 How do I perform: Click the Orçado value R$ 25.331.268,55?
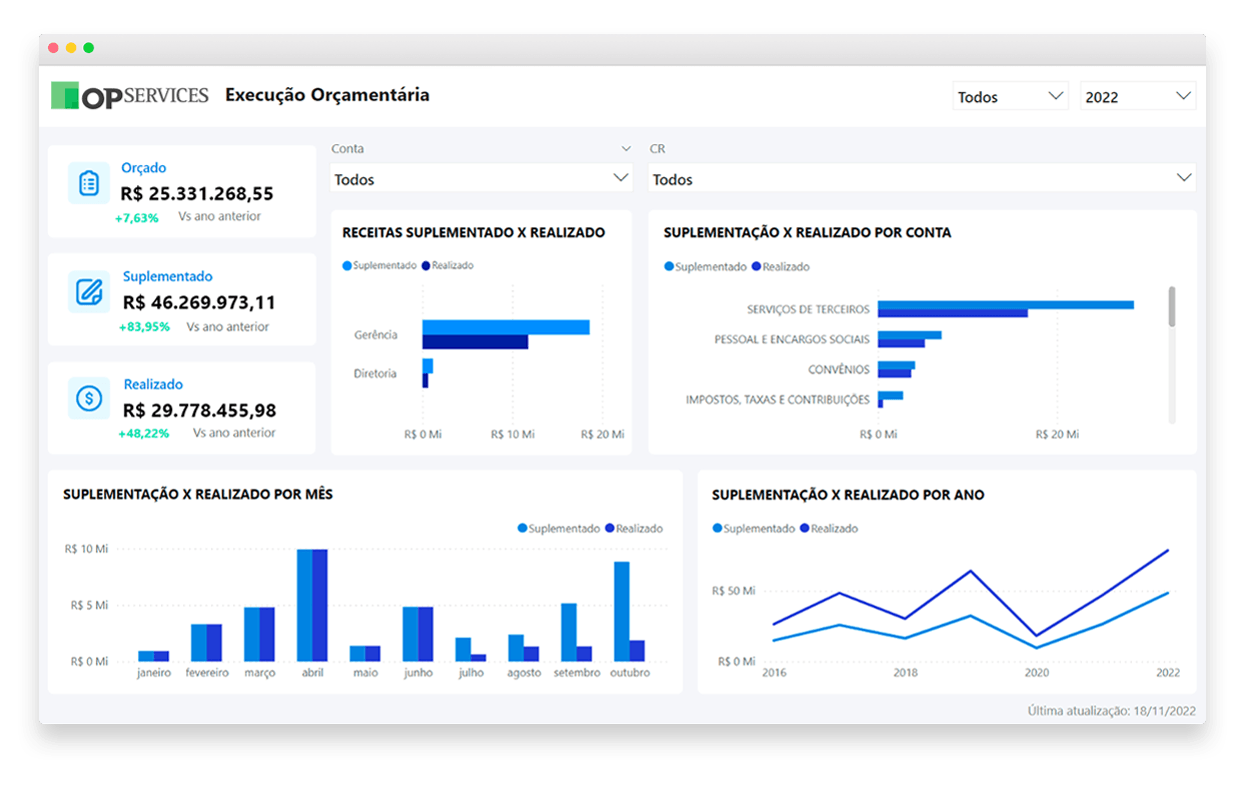point(197,194)
